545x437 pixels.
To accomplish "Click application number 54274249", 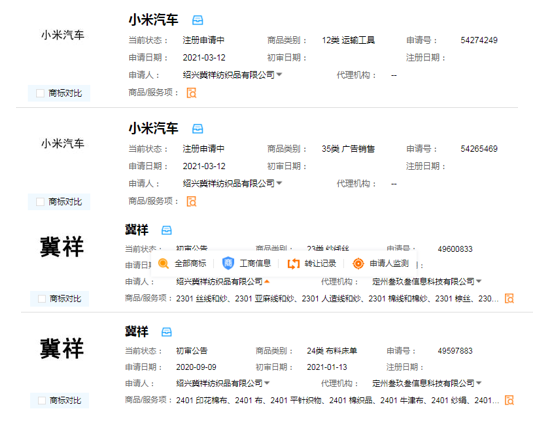I will pos(479,40).
